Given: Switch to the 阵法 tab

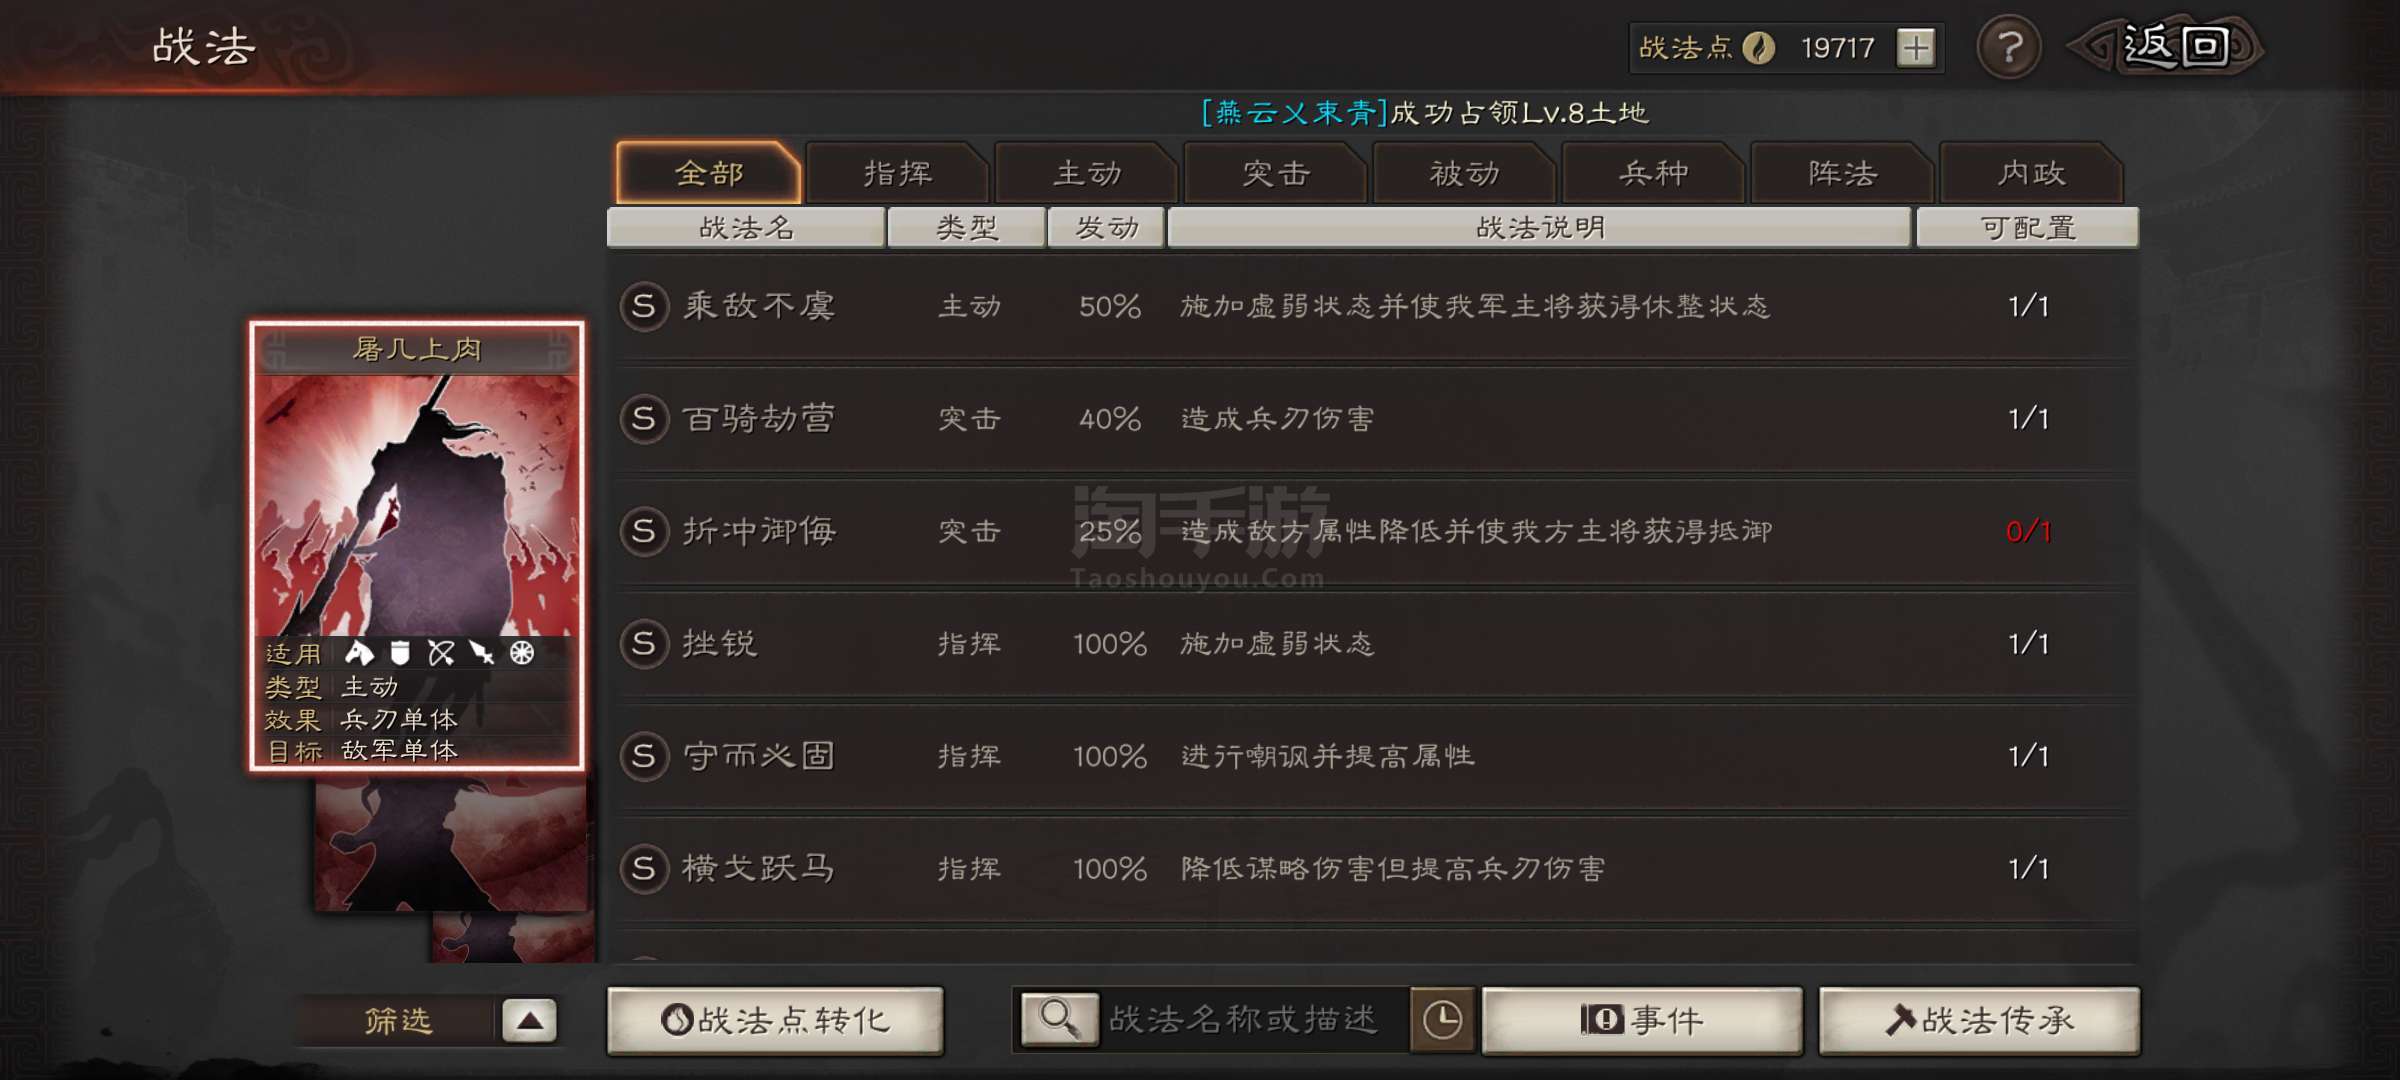Looking at the screenshot, I should click(x=1842, y=173).
